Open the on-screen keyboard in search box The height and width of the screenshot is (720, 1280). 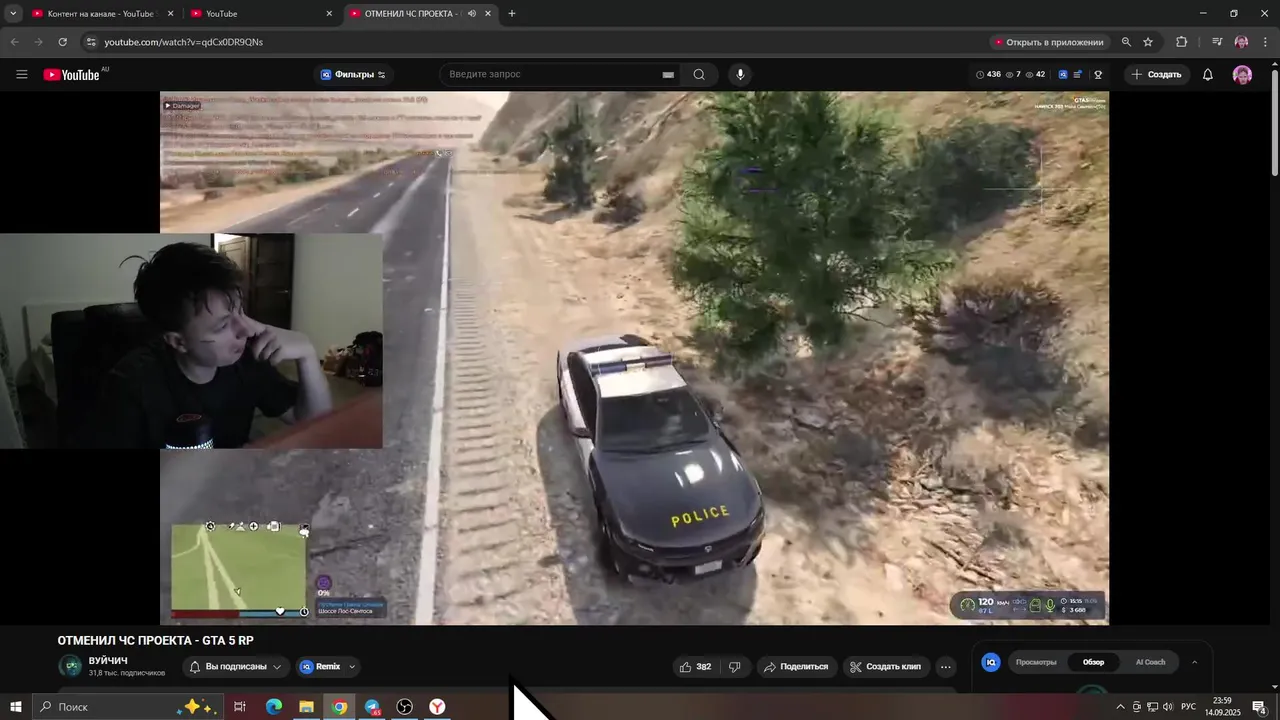pos(668,74)
